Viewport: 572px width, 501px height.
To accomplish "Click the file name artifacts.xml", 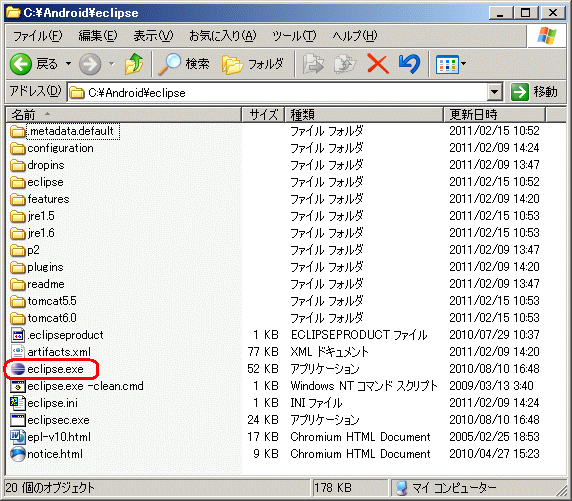I will (59, 352).
